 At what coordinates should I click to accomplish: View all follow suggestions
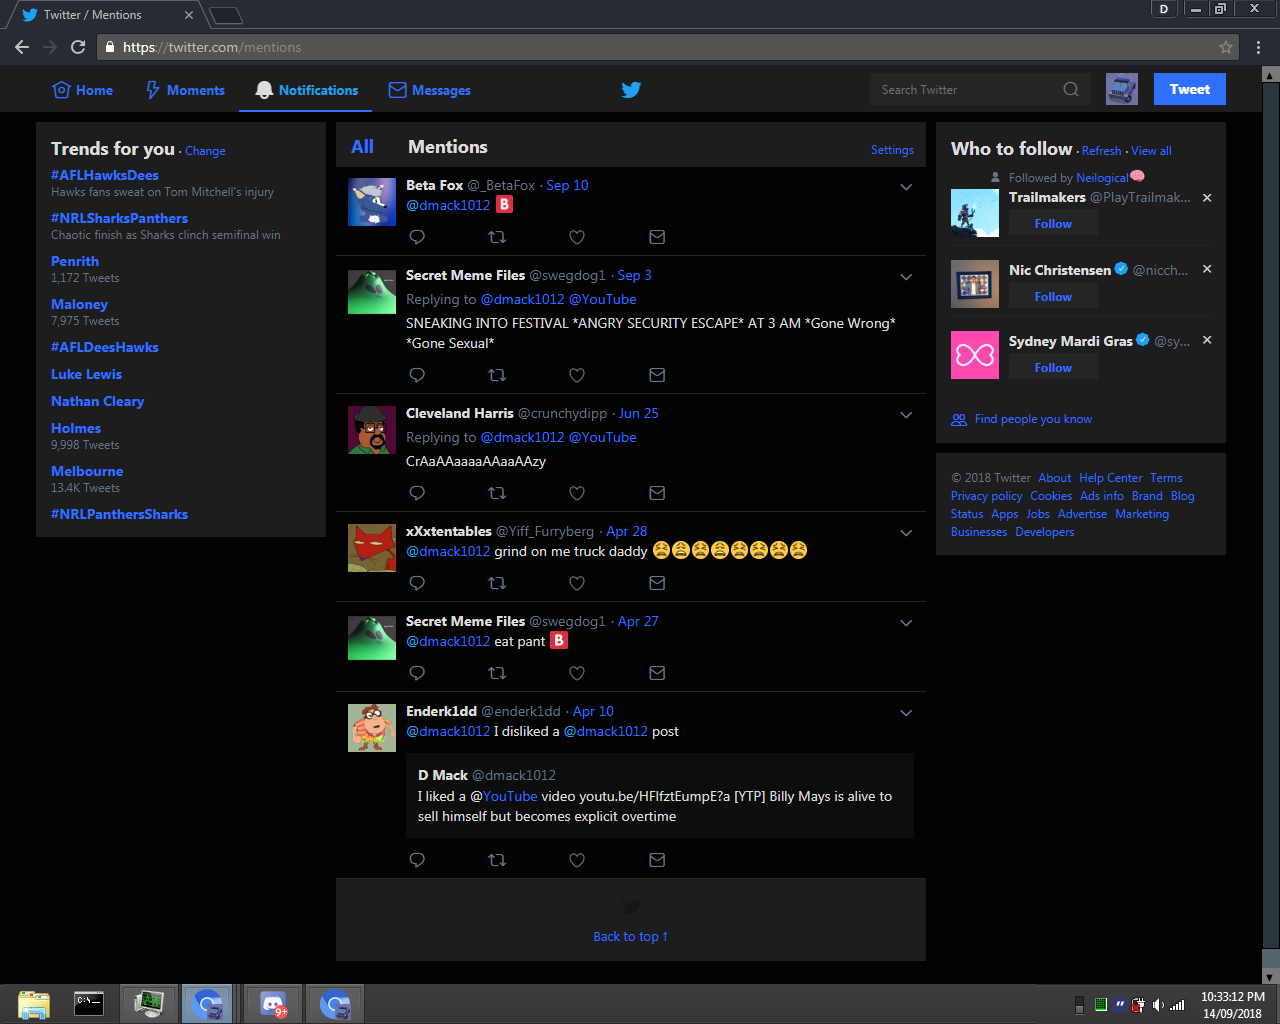(1151, 151)
